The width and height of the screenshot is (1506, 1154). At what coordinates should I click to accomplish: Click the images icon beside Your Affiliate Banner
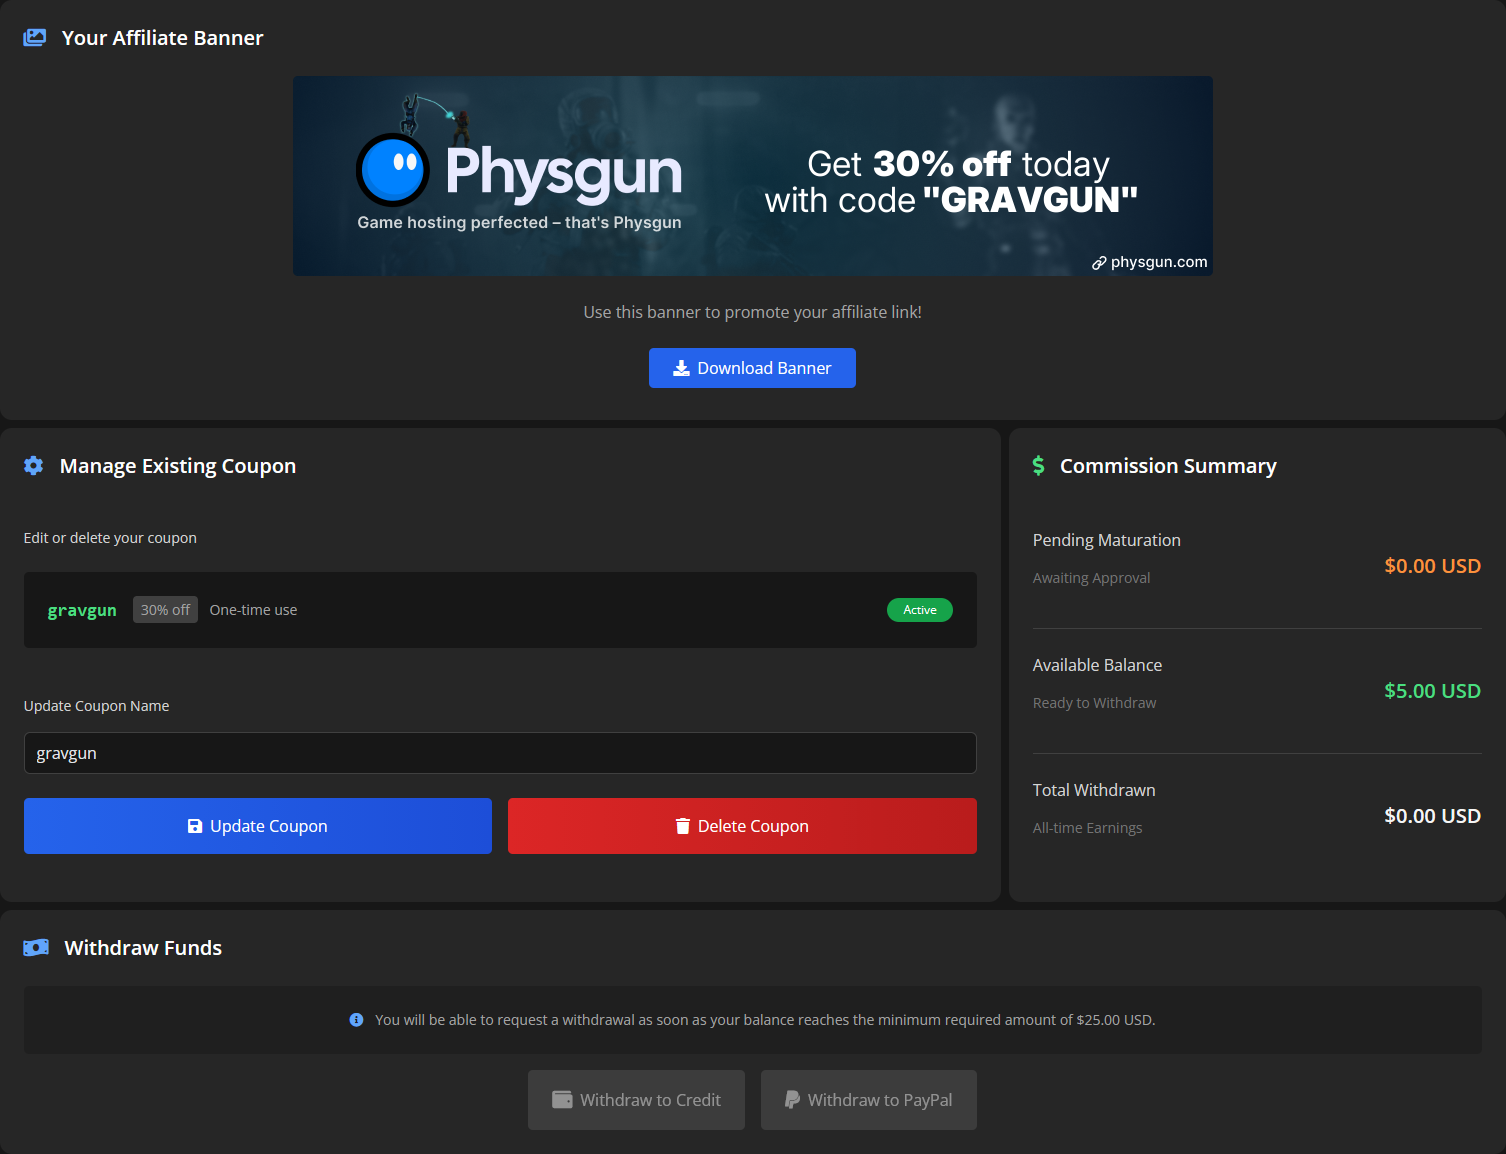tap(35, 38)
